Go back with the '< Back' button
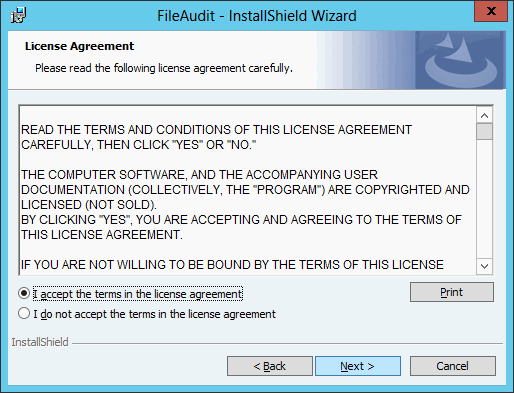 click(x=270, y=366)
